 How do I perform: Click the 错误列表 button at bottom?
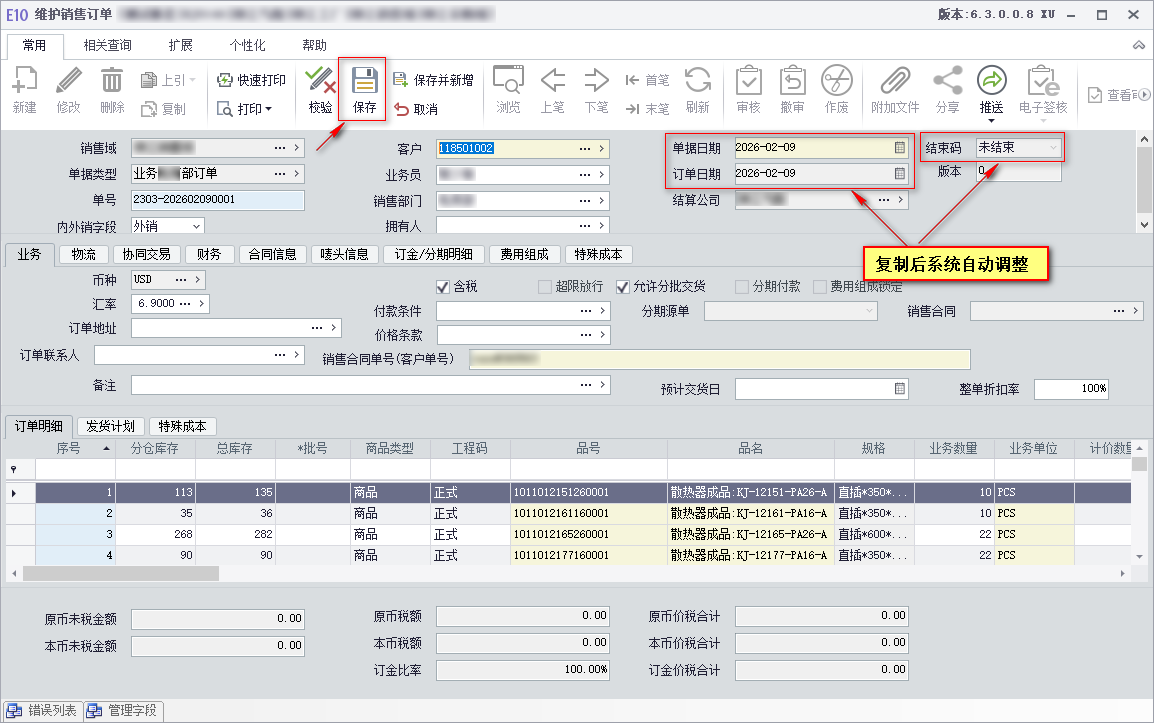(42, 711)
